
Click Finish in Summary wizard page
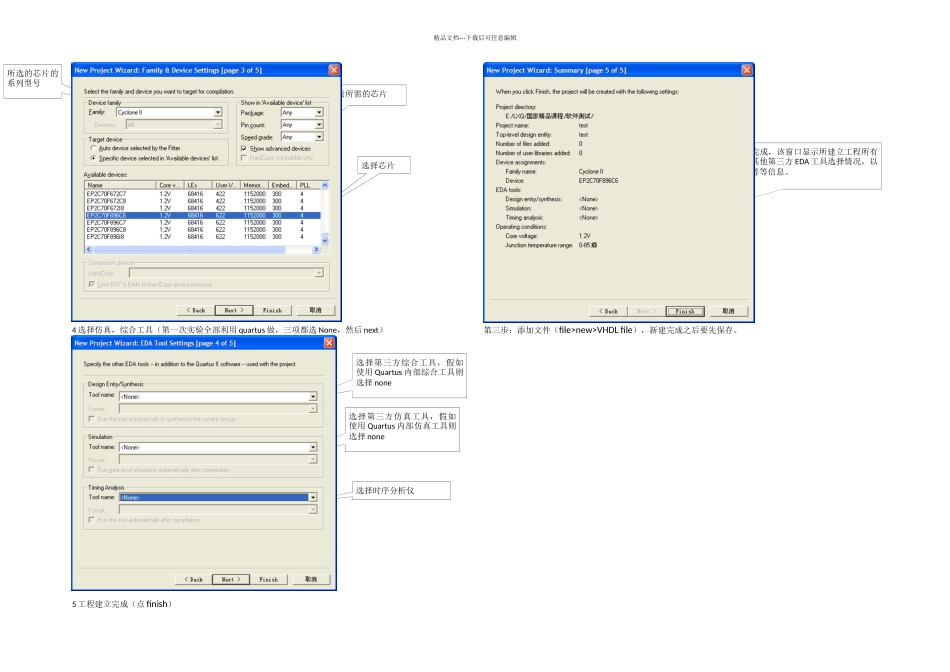[x=685, y=311]
